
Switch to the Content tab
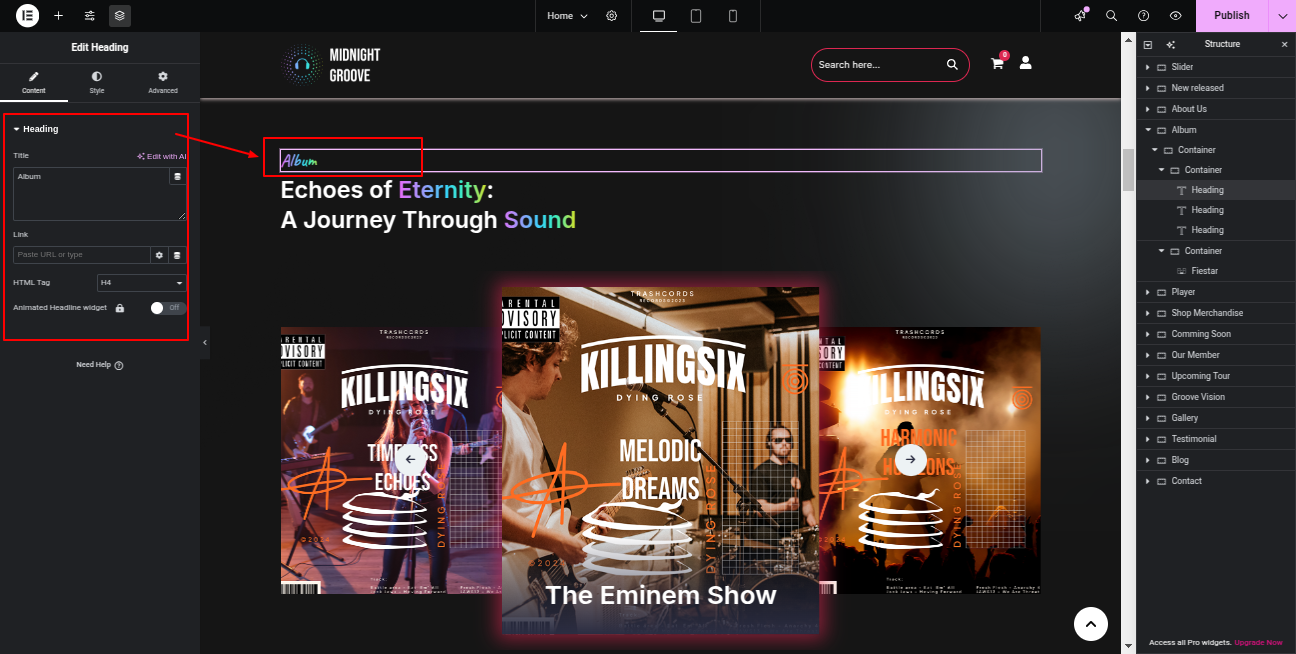34,83
